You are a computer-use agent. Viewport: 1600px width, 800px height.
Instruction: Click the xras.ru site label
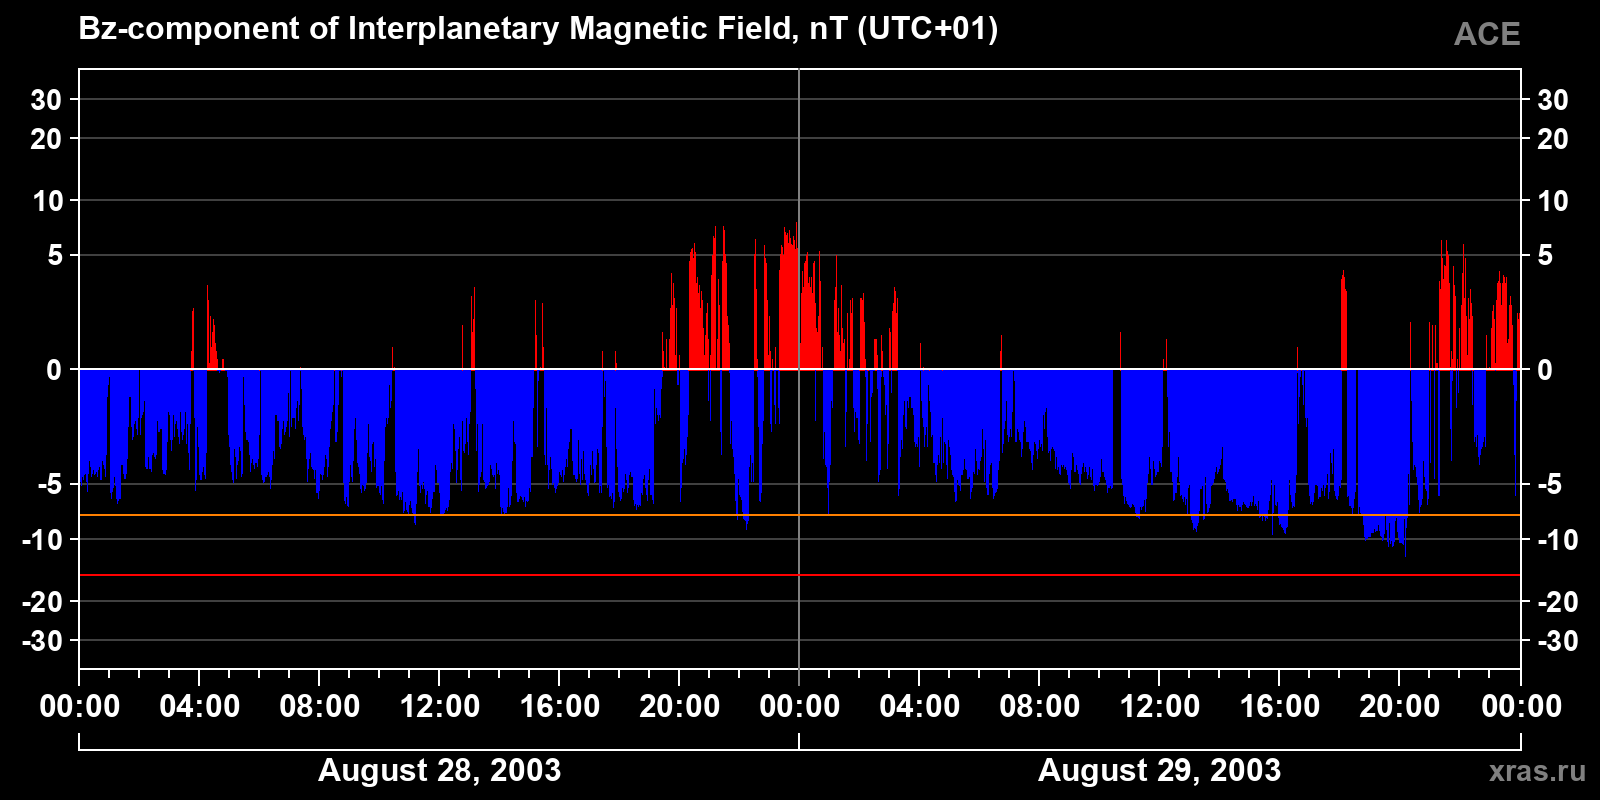(x=1538, y=771)
